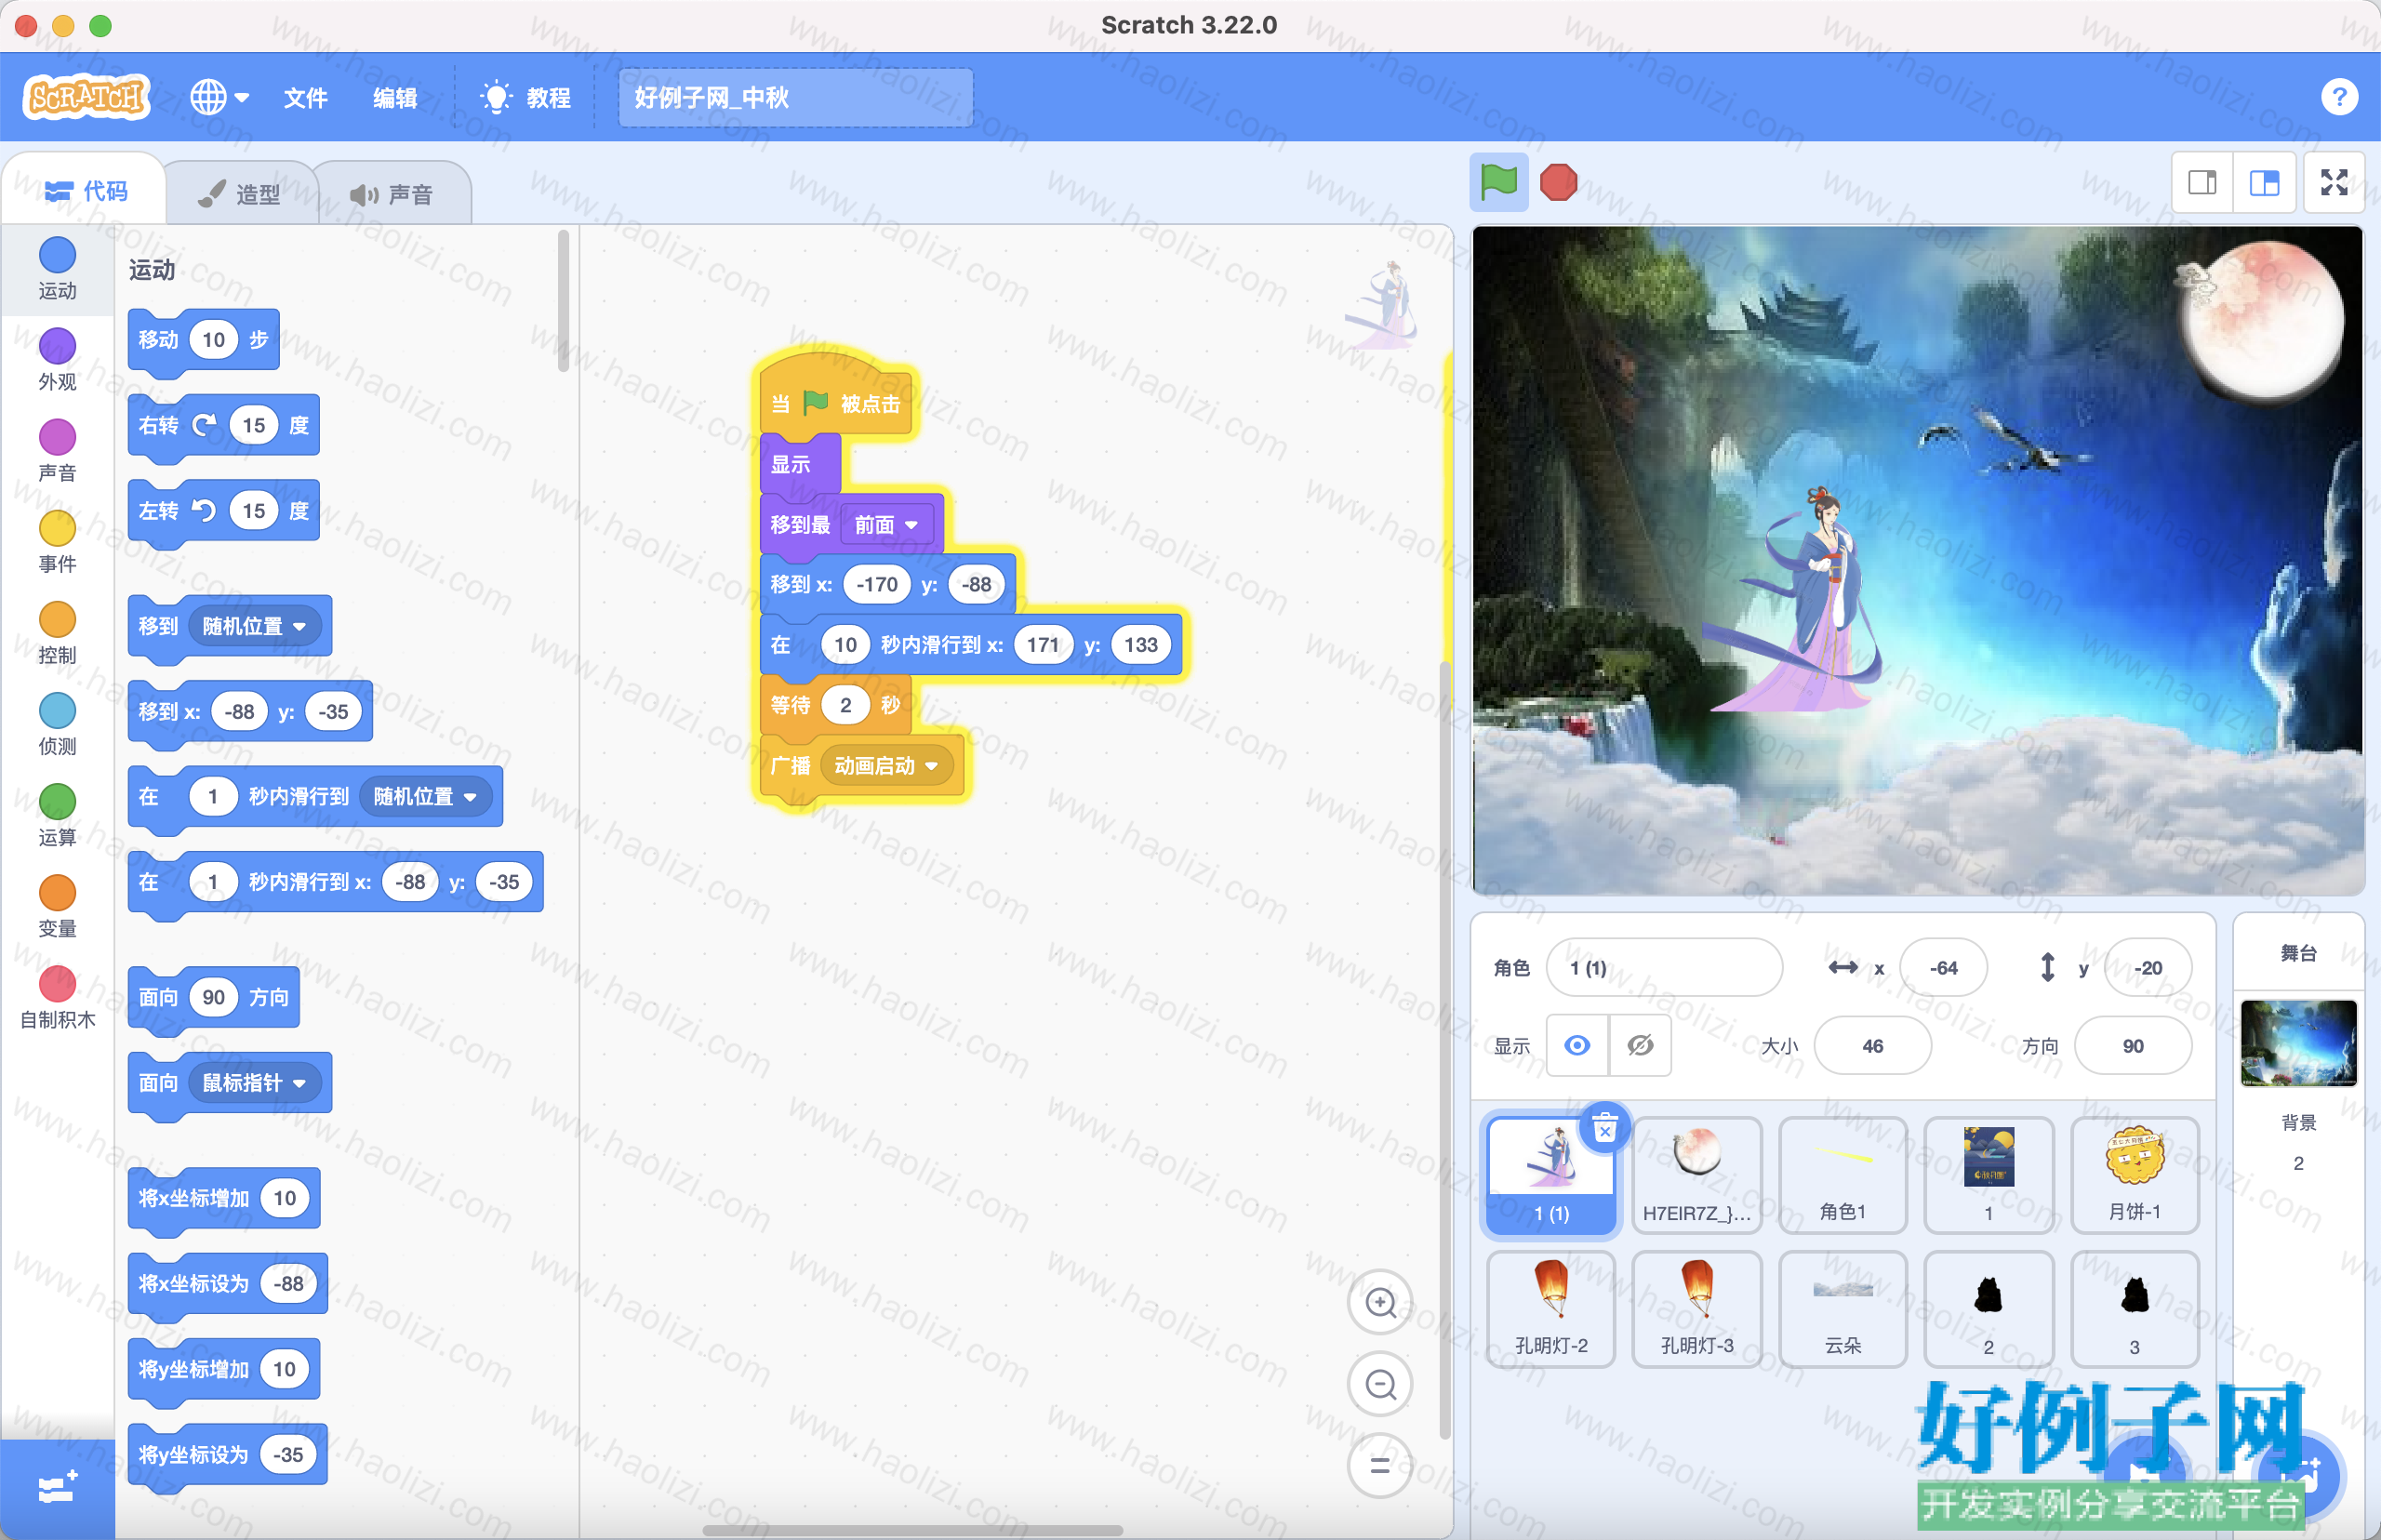Edit the sprite name field 1 (1)
Viewport: 2381px width, 1540px height.
click(x=1664, y=967)
